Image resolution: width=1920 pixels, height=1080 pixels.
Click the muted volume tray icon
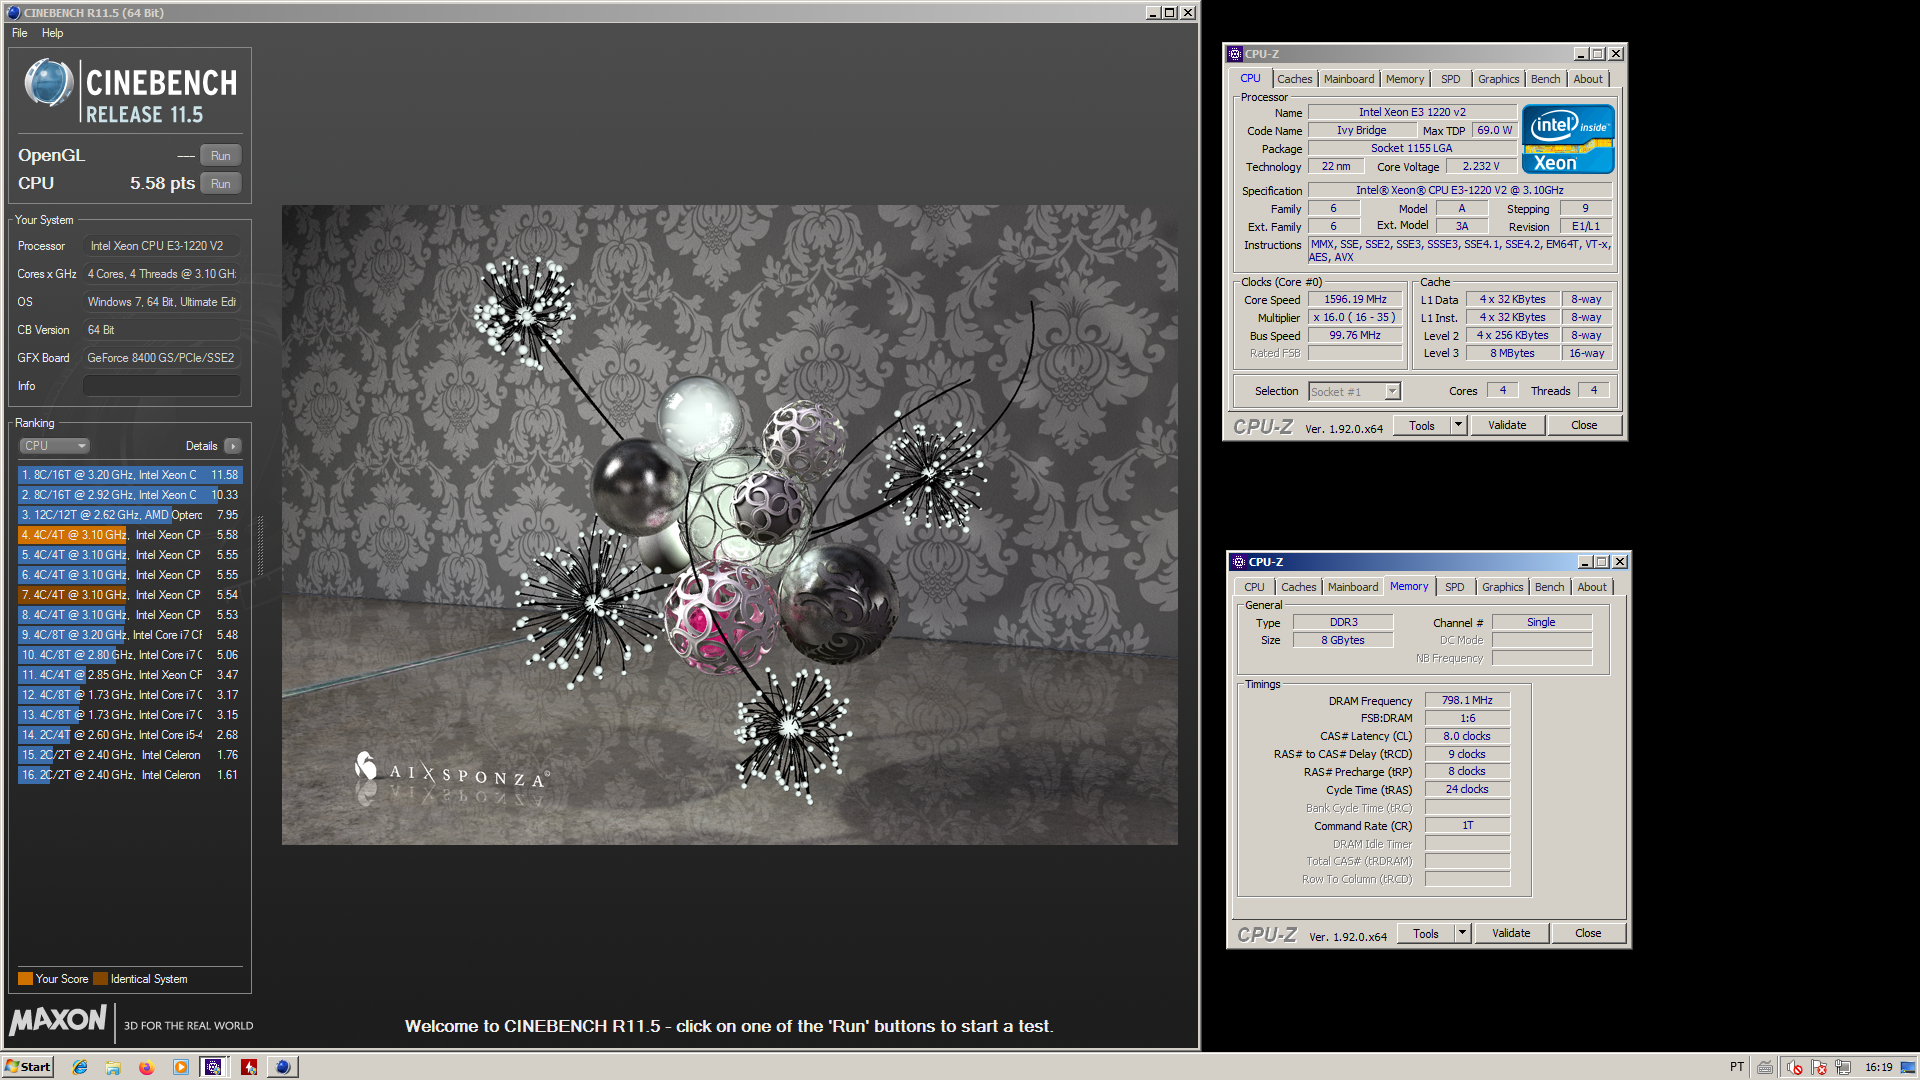tap(1795, 1067)
